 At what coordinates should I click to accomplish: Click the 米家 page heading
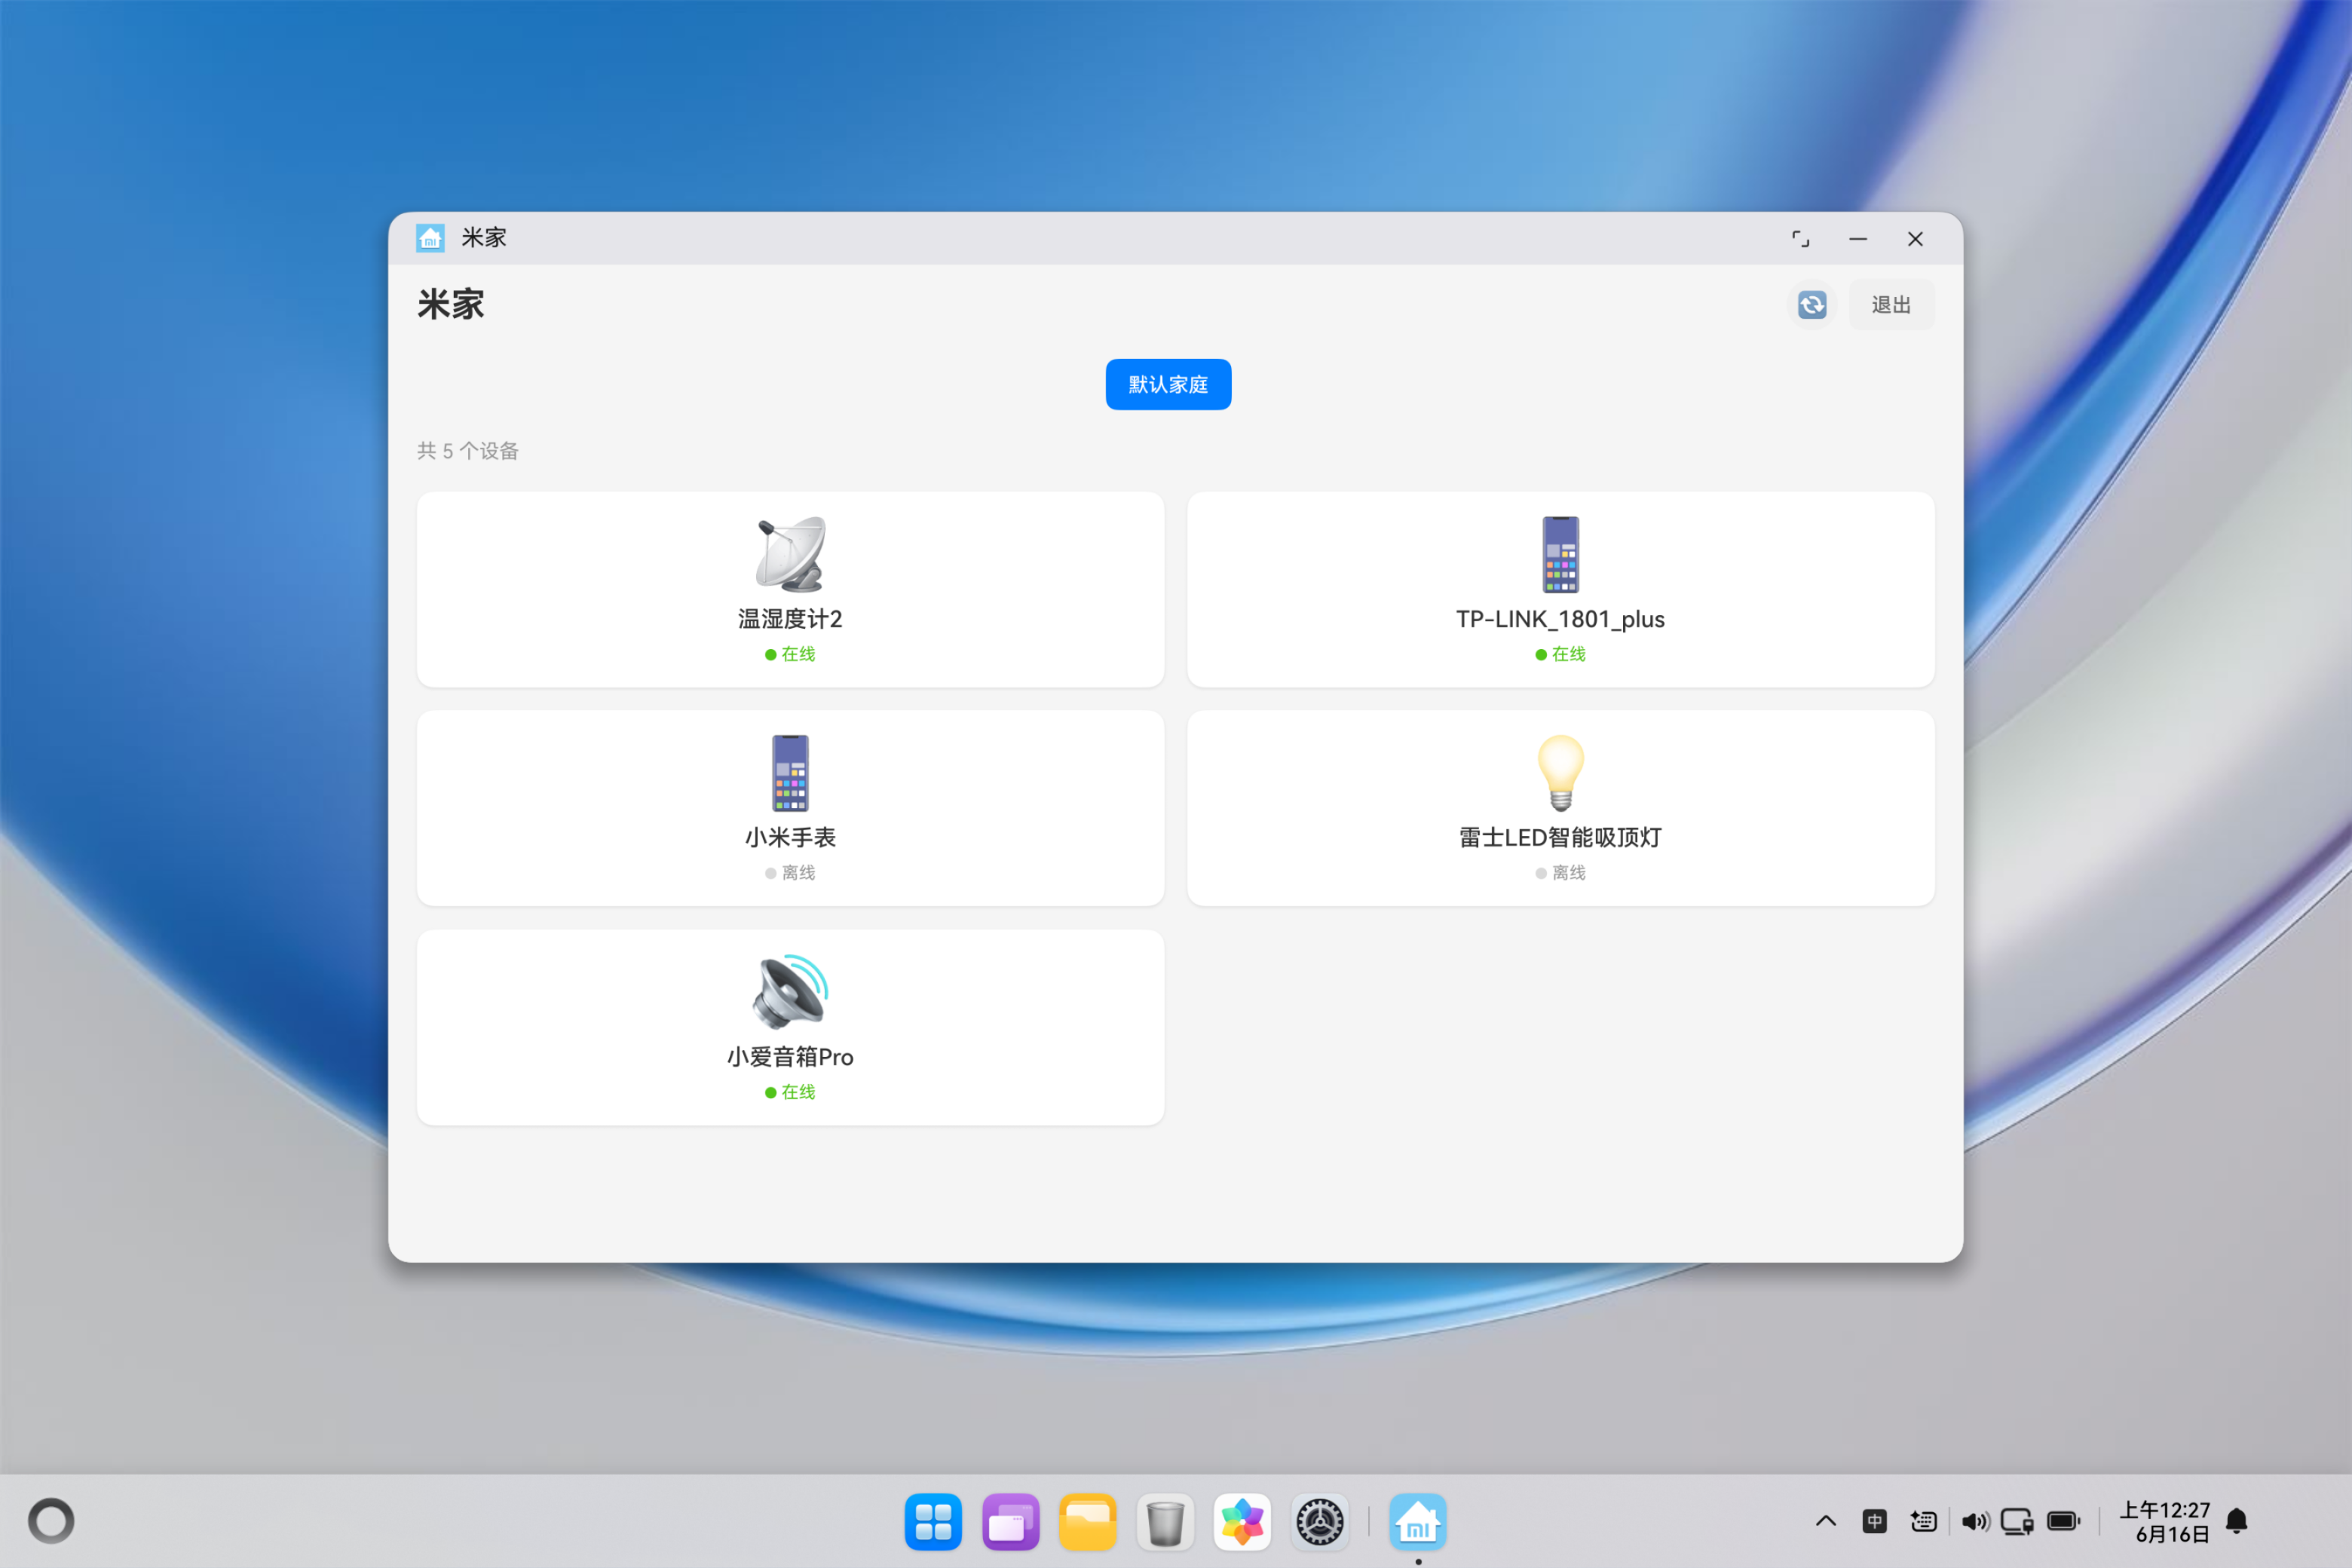451,304
